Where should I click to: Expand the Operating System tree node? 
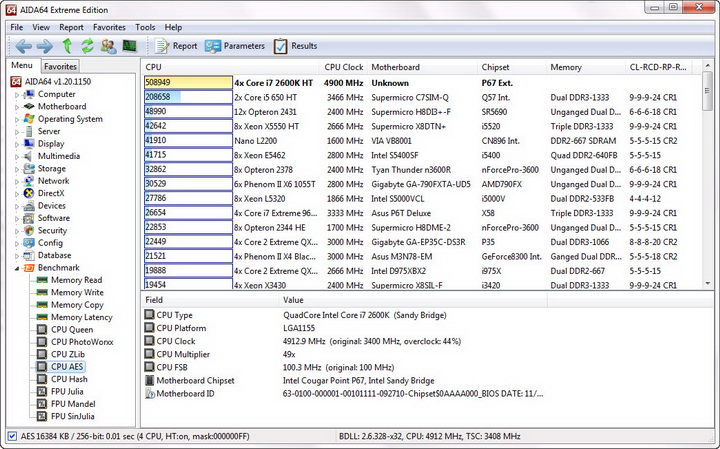tap(17, 120)
